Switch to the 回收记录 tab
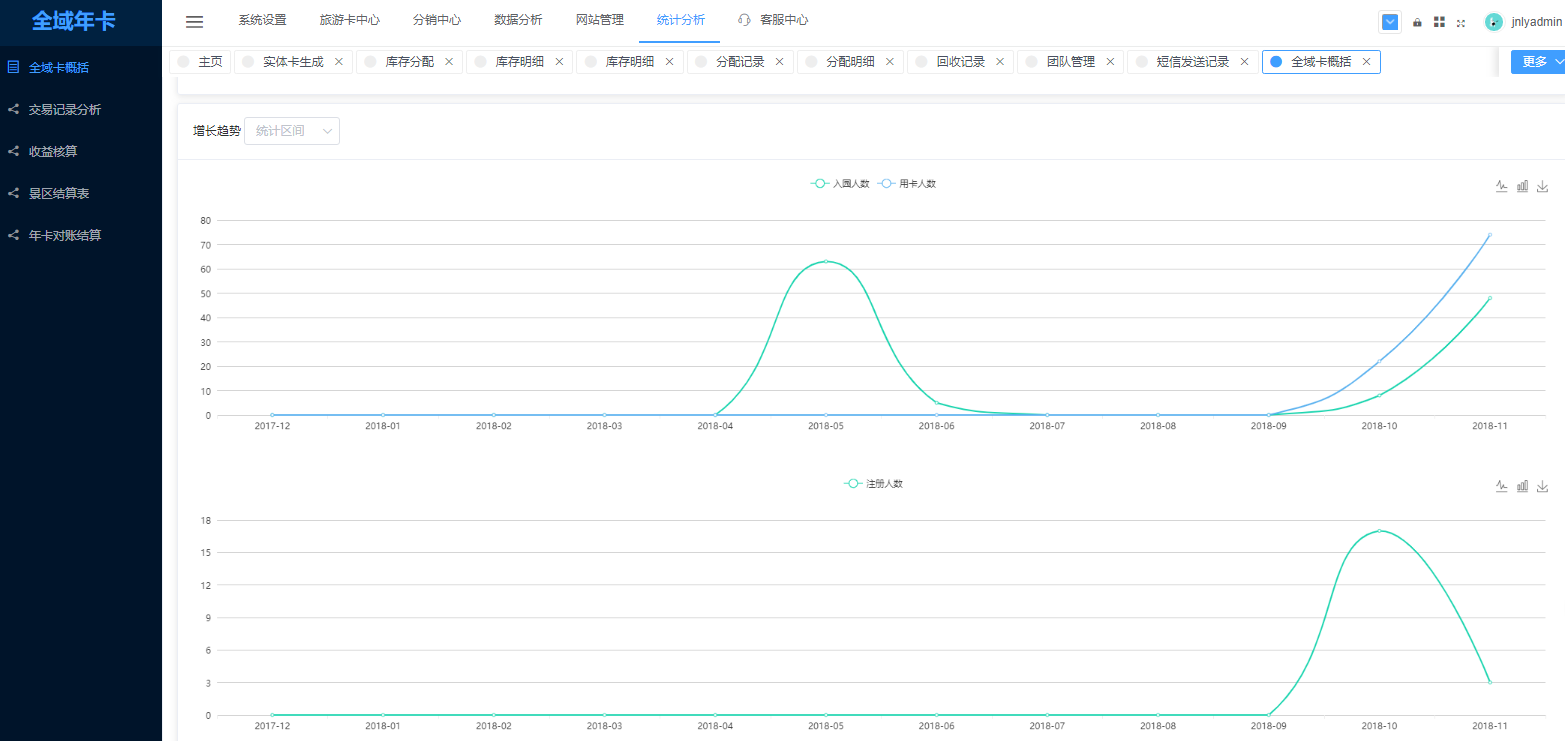1565x741 pixels. [960, 62]
